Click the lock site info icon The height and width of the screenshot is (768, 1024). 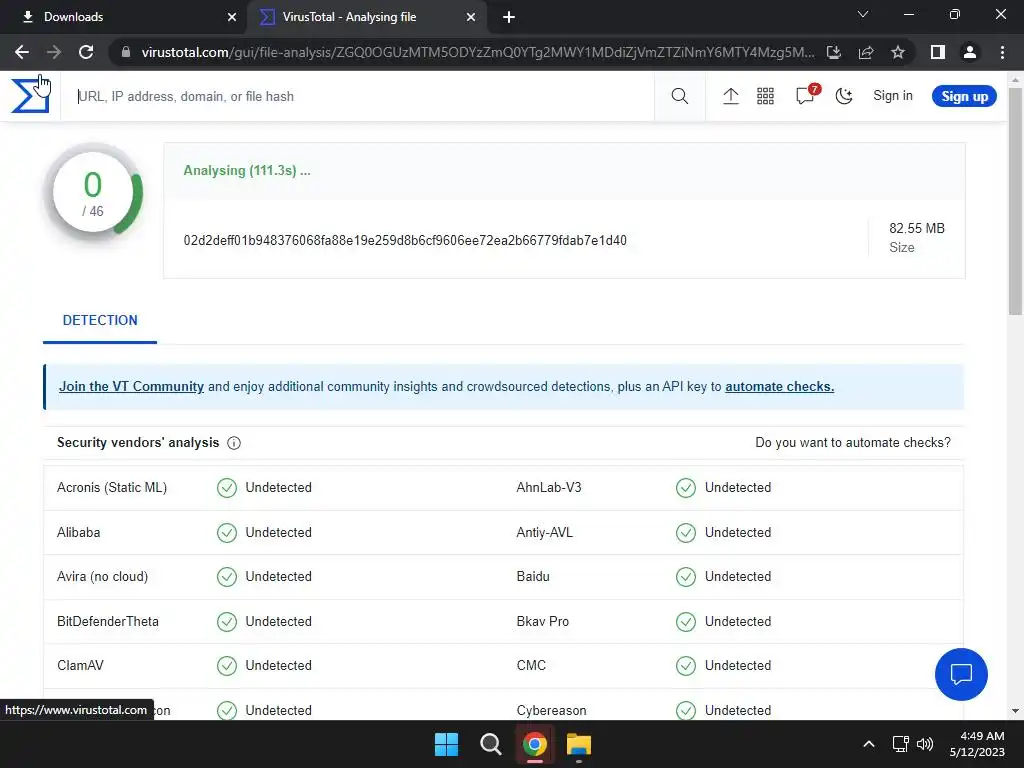(126, 52)
